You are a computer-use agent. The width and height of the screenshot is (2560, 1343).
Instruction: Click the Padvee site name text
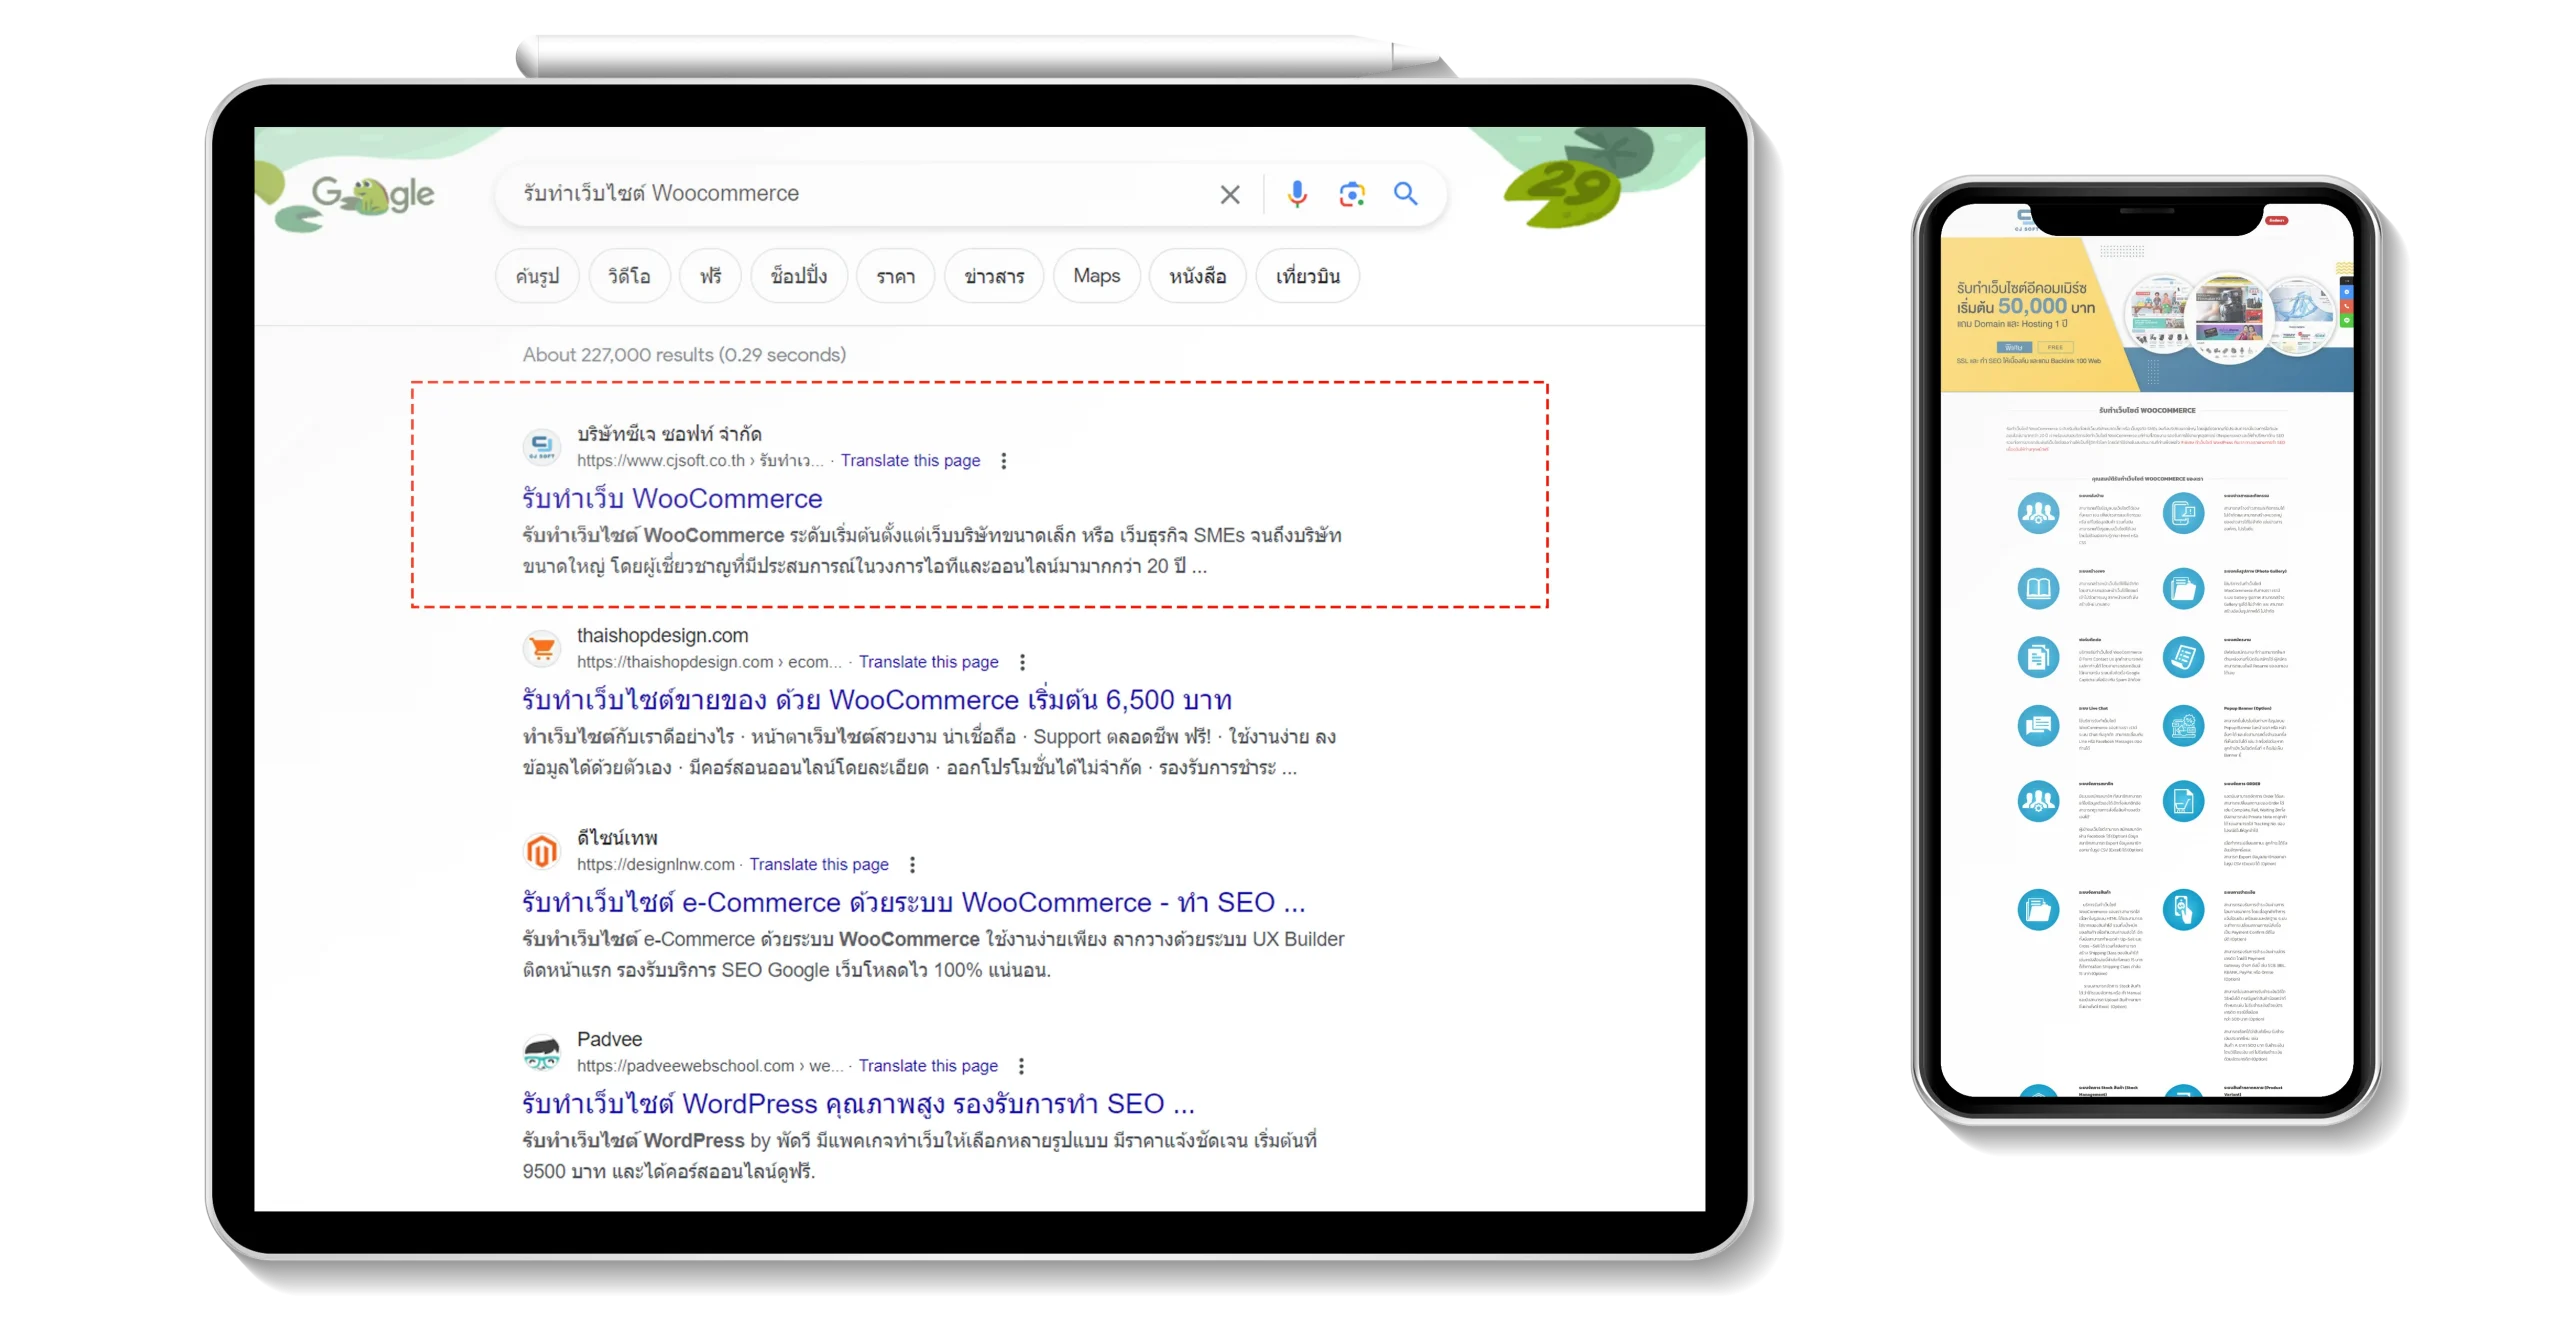[x=609, y=1039]
